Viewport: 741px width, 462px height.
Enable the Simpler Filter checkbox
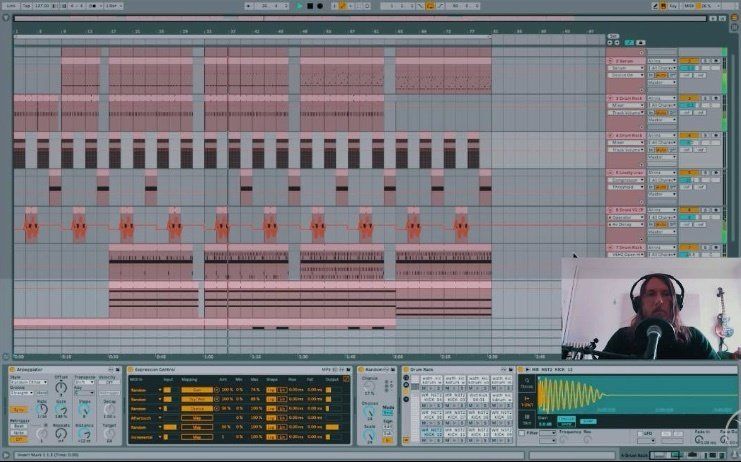522,433
